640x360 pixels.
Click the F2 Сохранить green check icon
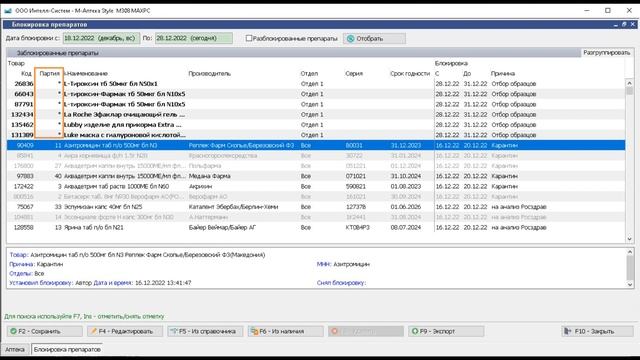[x=13, y=331]
